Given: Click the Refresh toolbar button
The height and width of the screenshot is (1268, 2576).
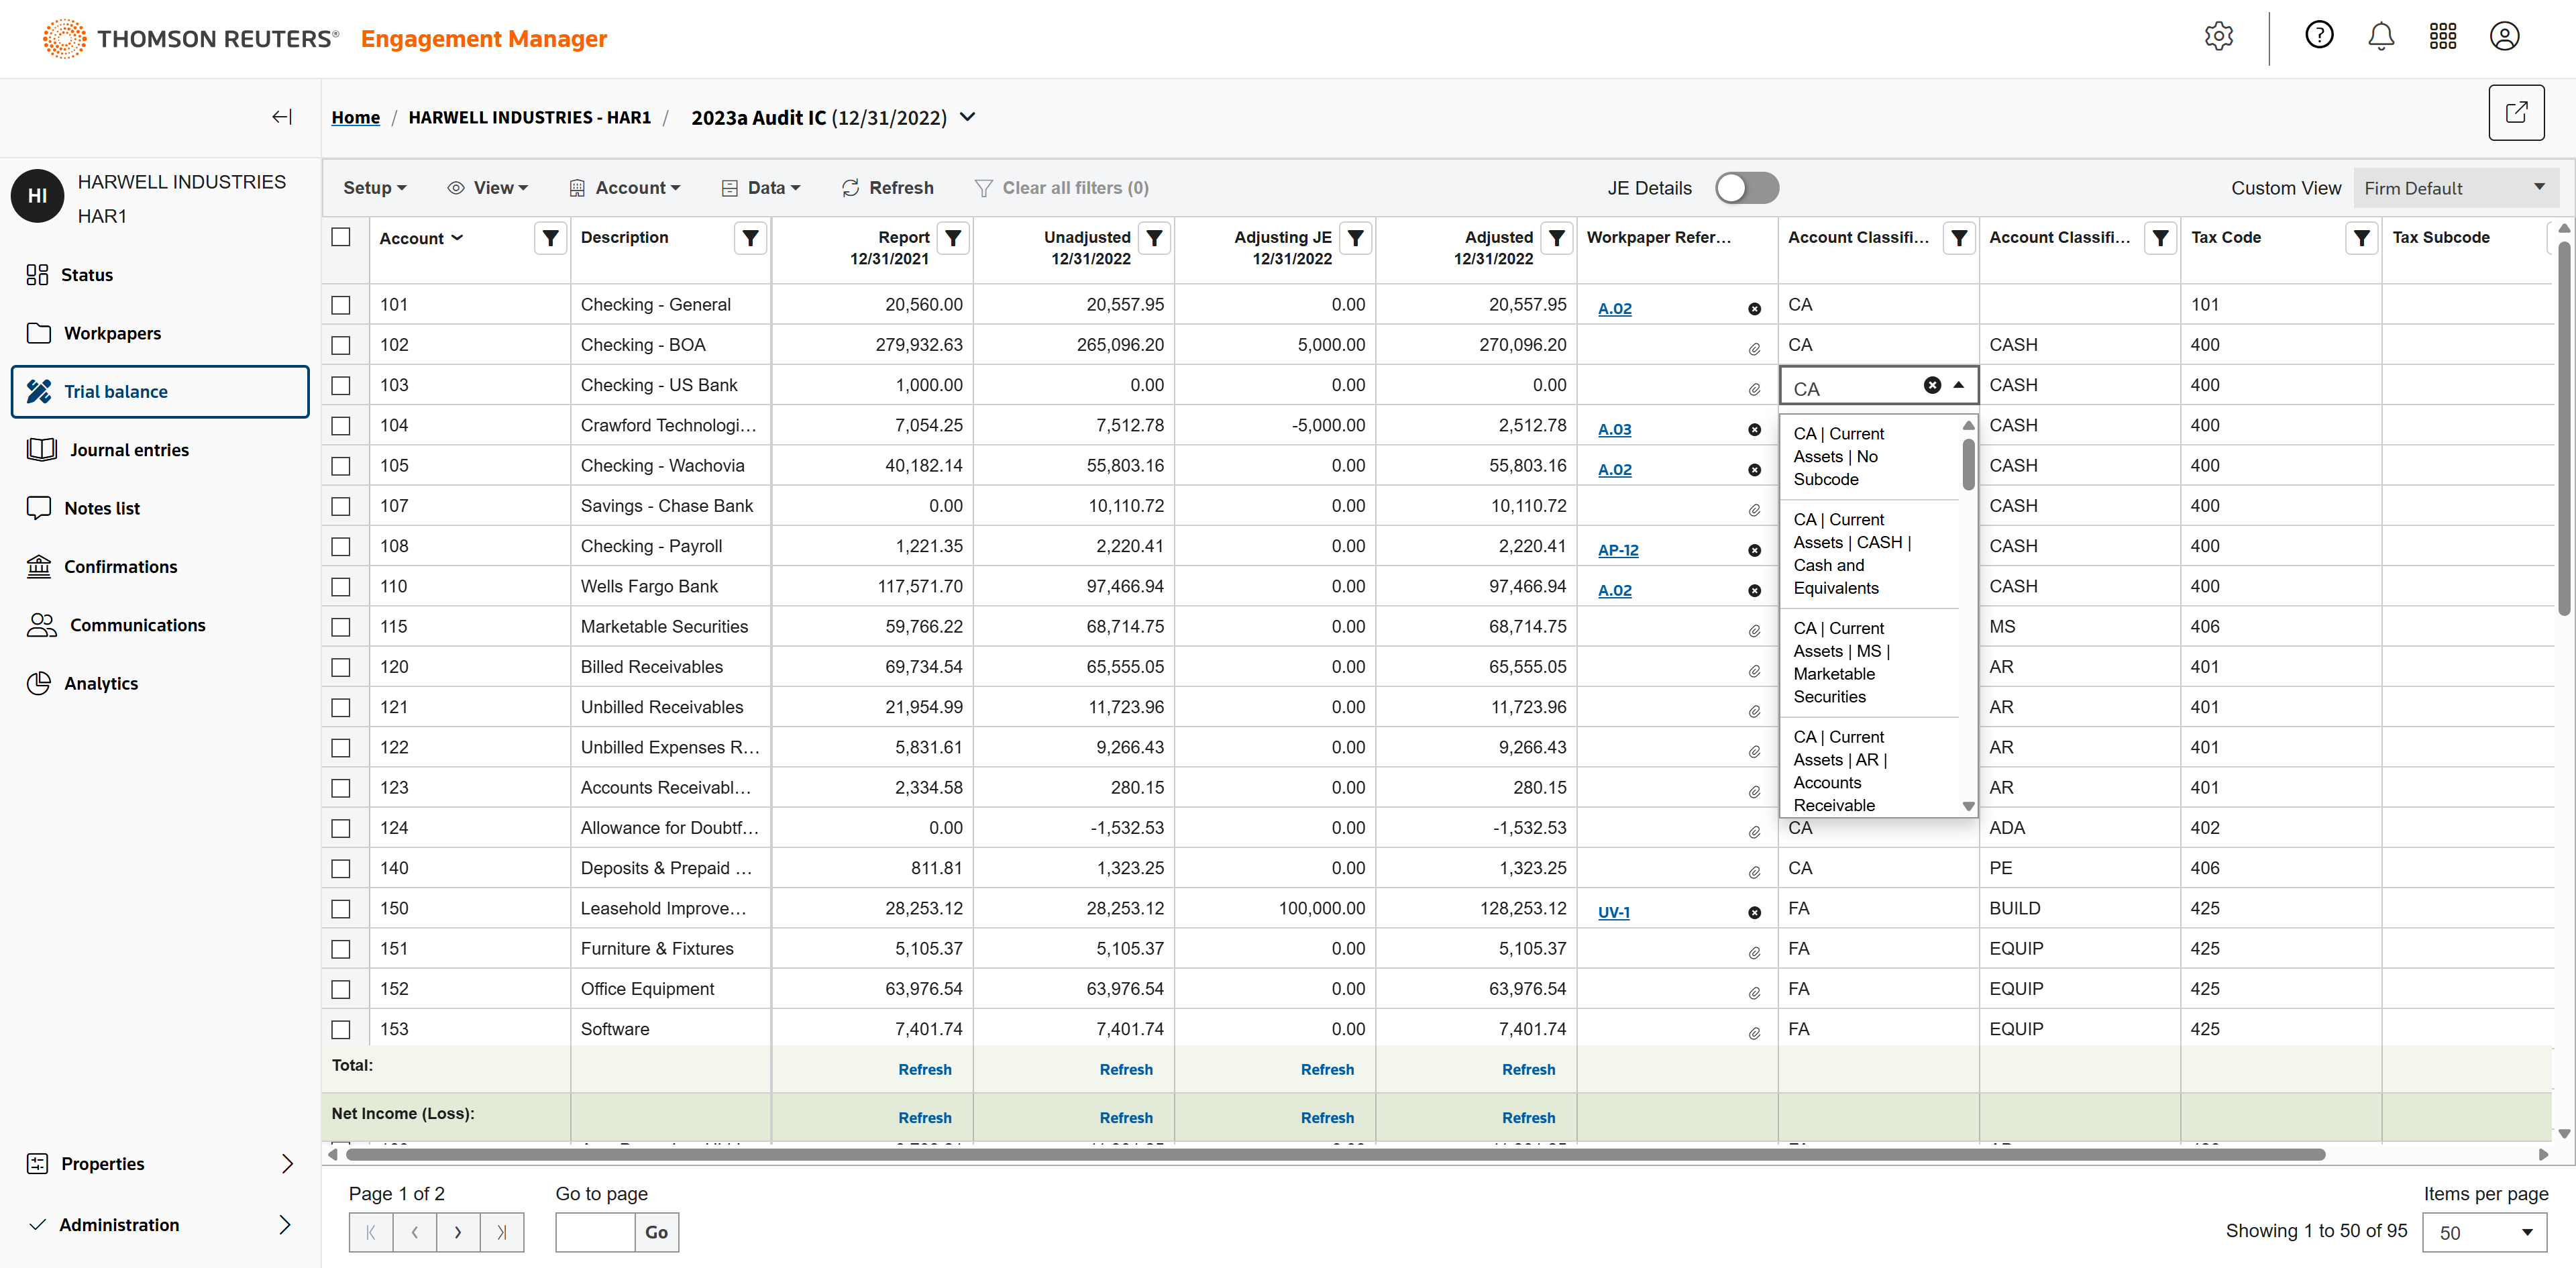Looking at the screenshot, I should click(887, 188).
